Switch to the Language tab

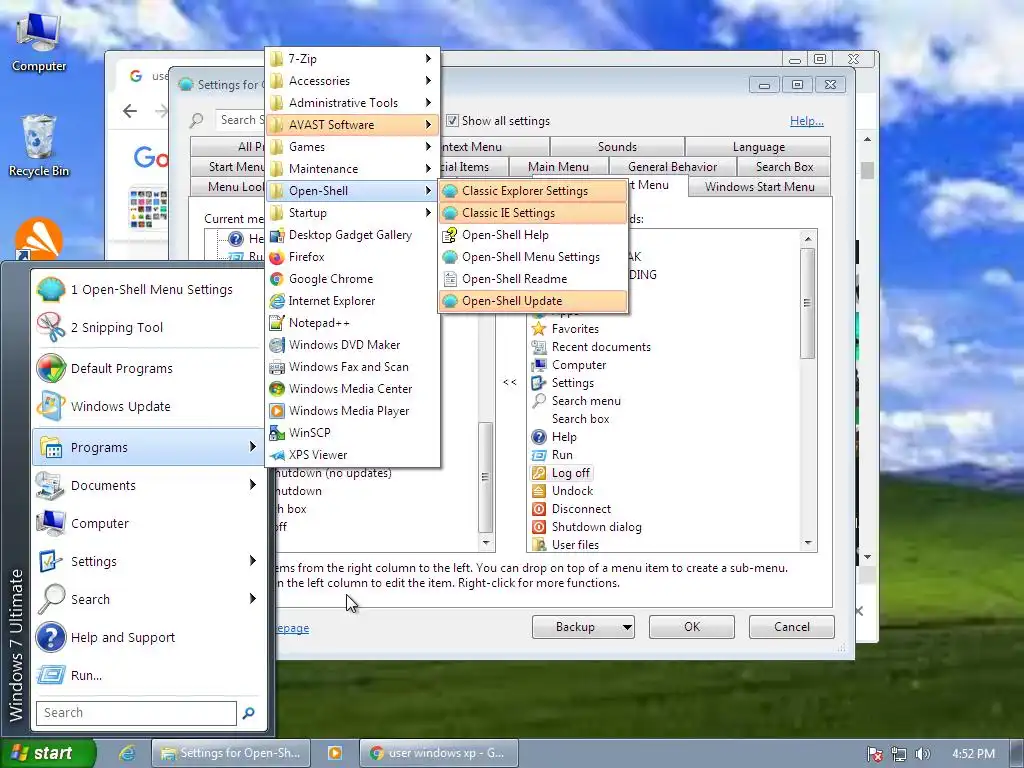pos(758,147)
